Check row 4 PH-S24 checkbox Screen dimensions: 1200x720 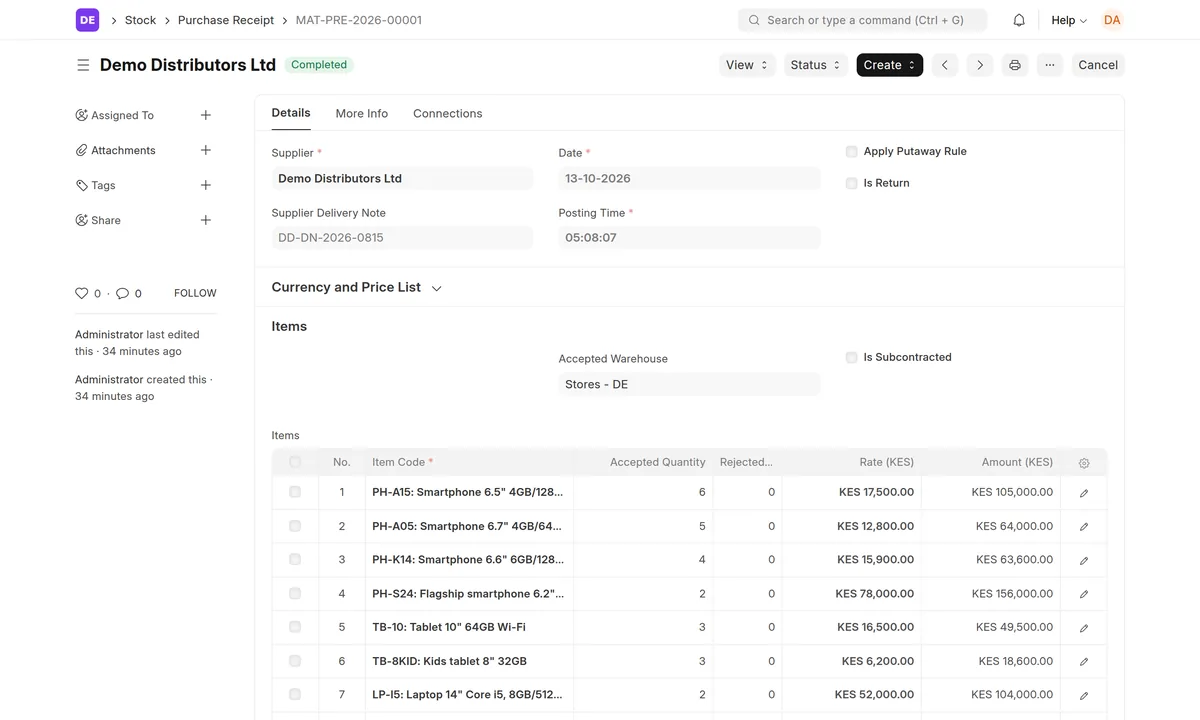coord(295,593)
